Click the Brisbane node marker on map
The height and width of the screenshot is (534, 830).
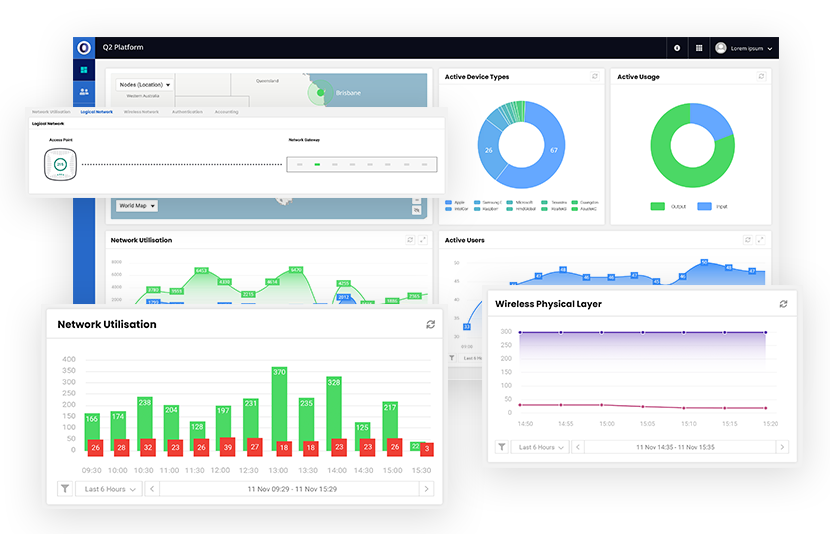point(320,93)
